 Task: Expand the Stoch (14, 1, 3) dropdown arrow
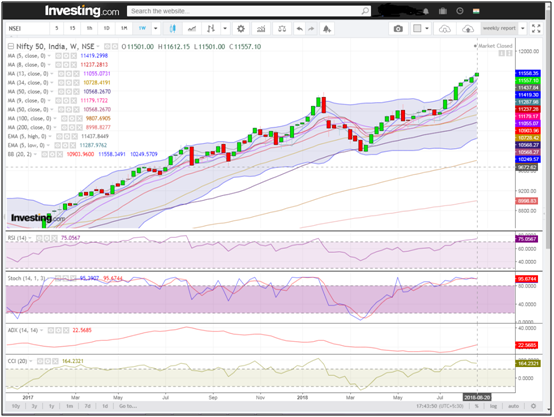click(x=49, y=278)
